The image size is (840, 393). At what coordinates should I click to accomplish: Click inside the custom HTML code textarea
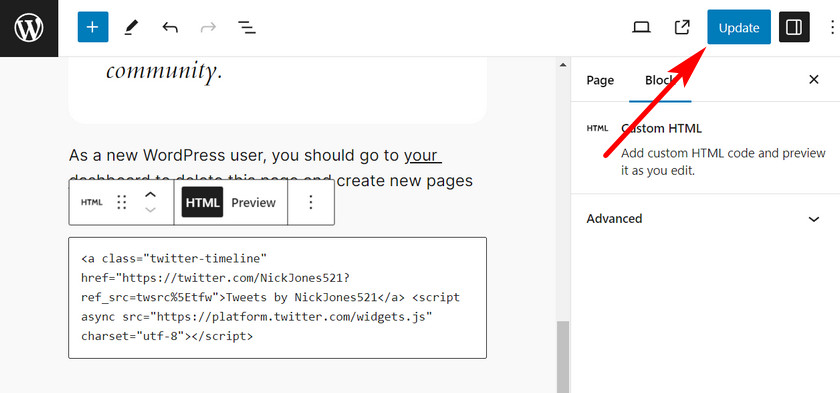pyautogui.click(x=278, y=298)
